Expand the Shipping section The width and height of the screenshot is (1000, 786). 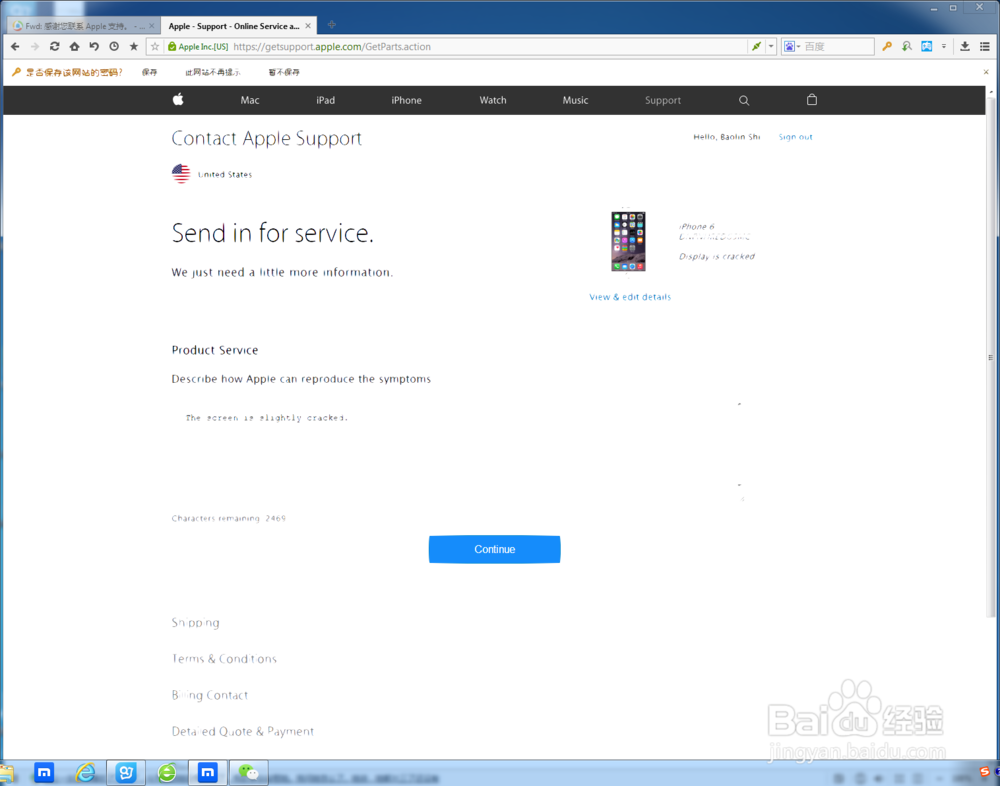tap(195, 623)
